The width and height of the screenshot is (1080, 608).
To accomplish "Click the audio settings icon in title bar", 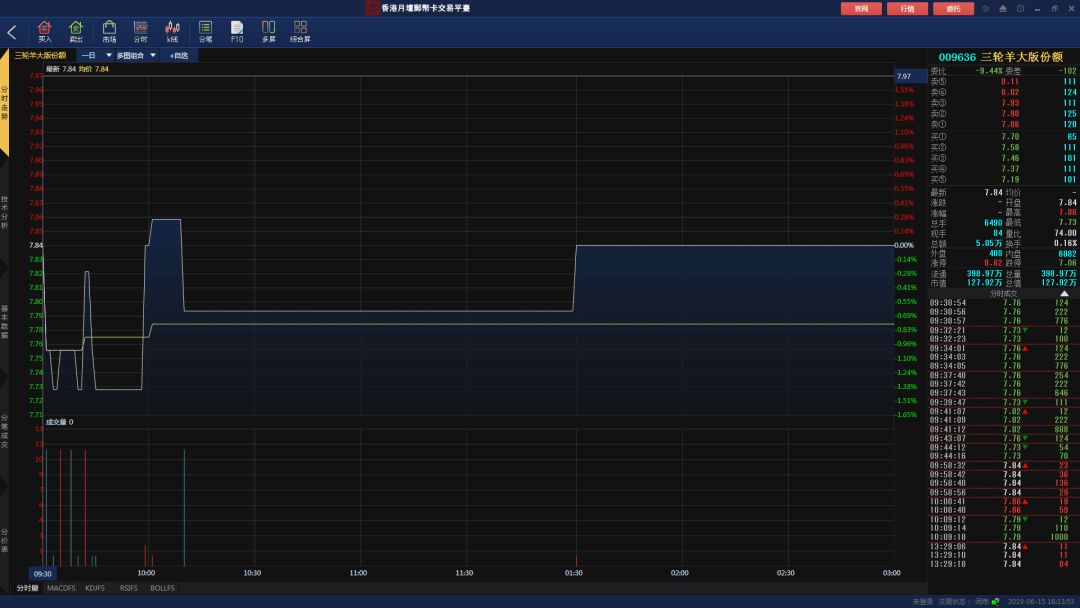I will [x=985, y=8].
